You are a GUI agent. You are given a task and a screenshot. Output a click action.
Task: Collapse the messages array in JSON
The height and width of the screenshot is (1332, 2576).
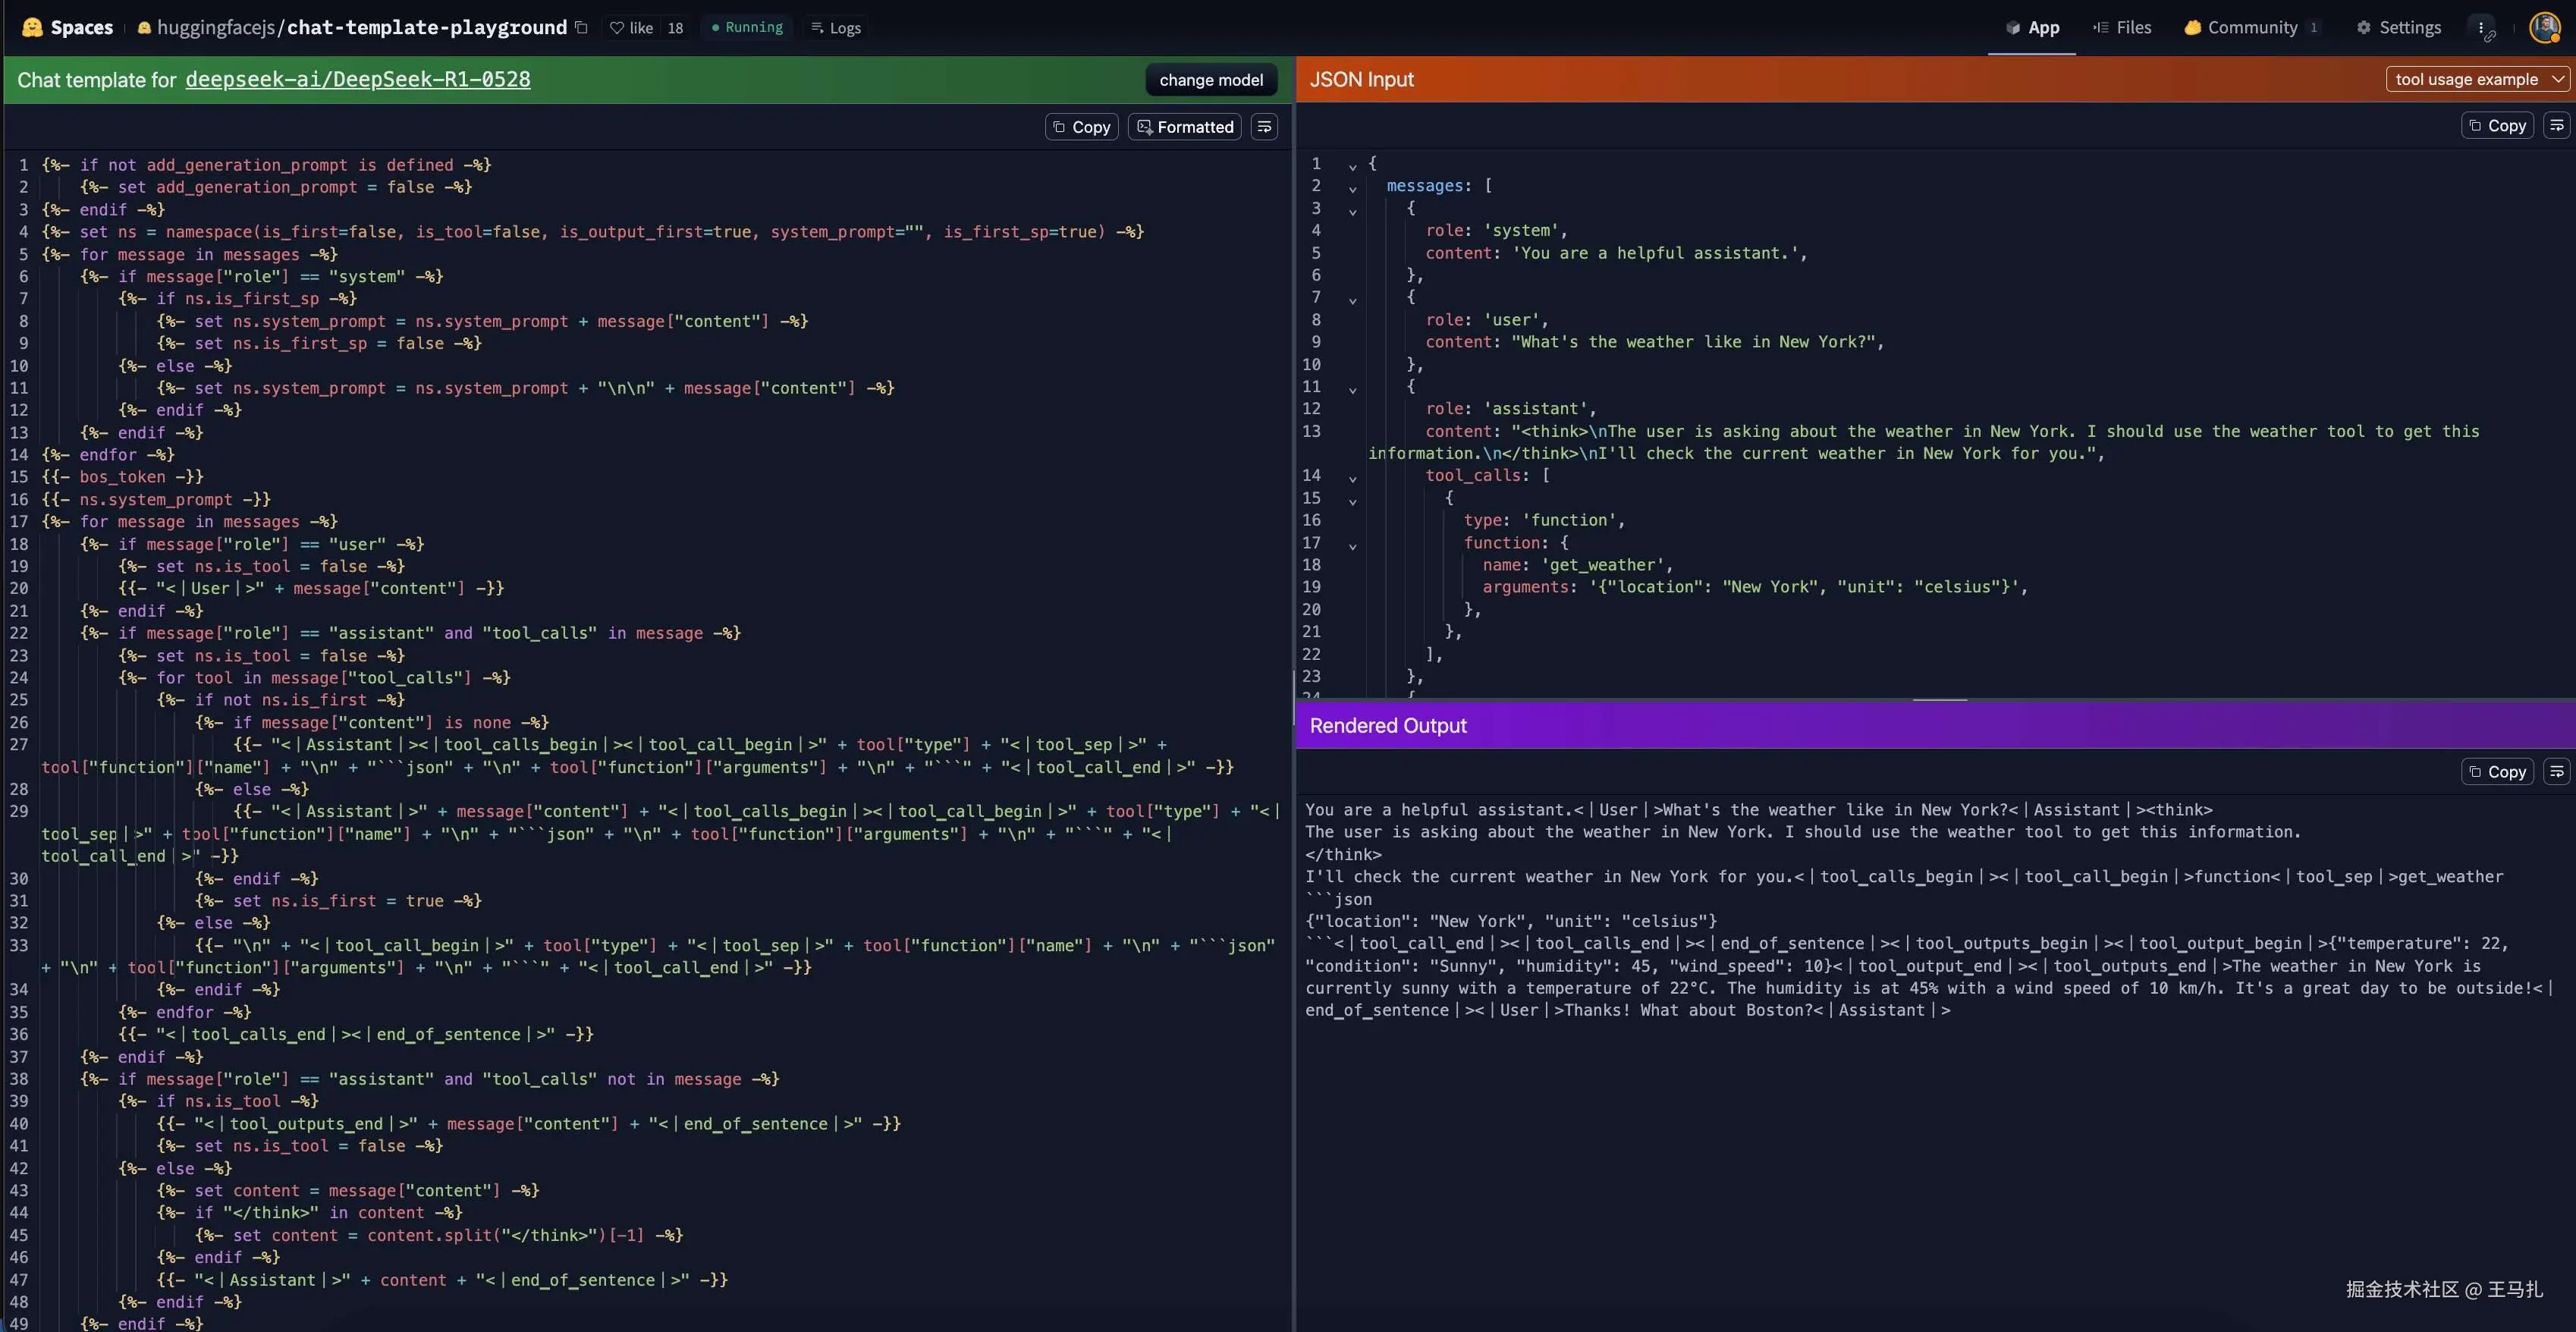coord(1352,187)
